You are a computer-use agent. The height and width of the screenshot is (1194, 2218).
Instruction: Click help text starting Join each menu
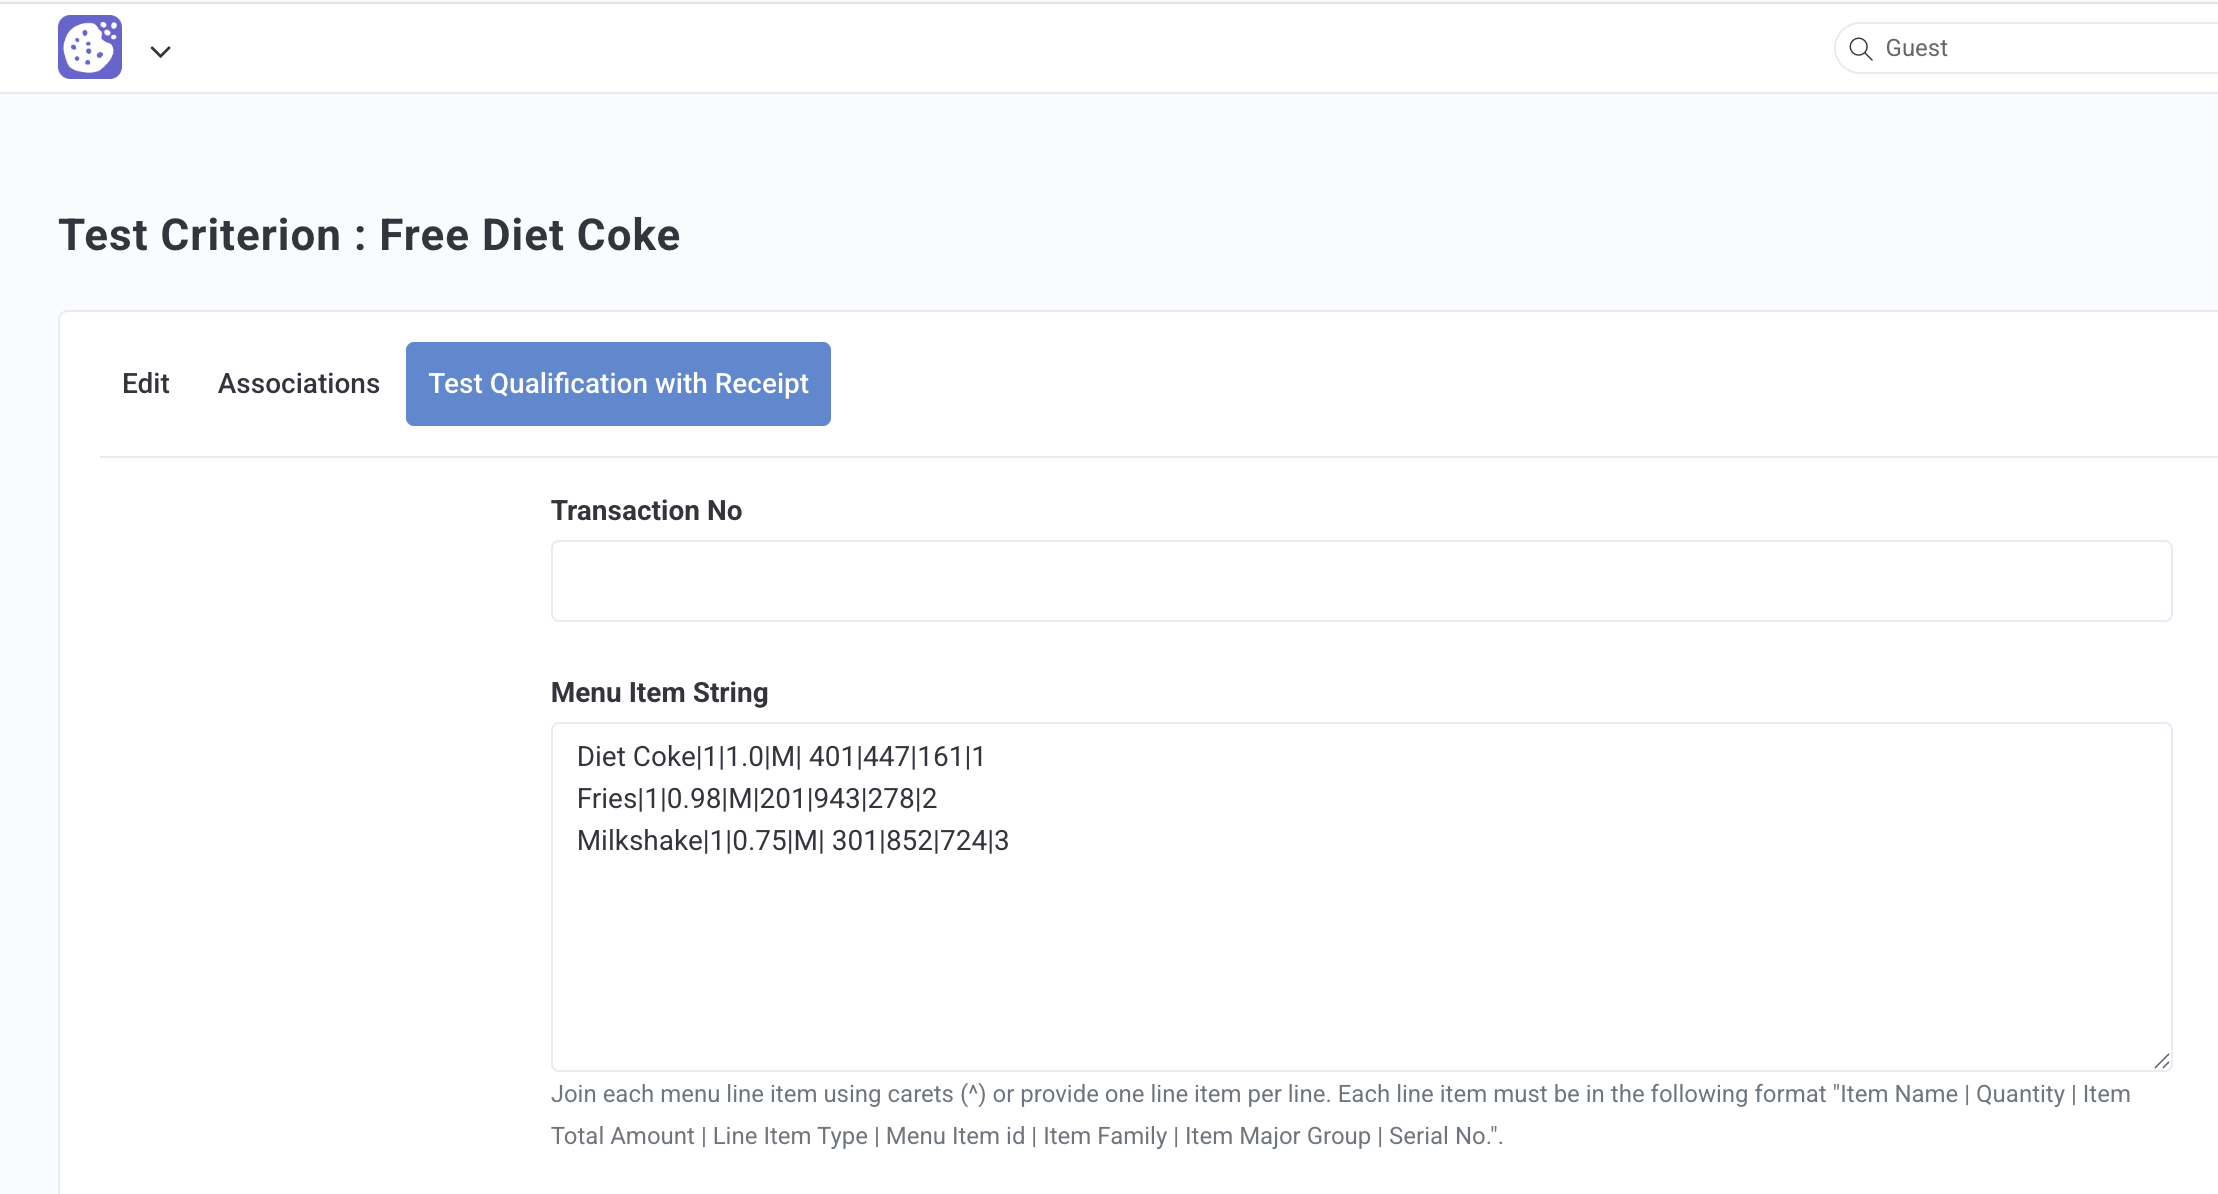point(1340,1094)
